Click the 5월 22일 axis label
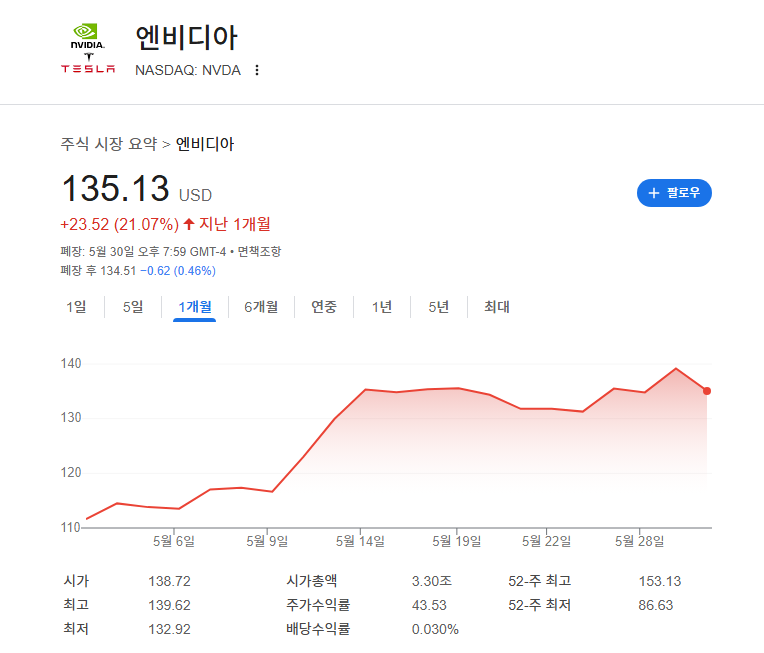764x653 pixels. (x=546, y=541)
